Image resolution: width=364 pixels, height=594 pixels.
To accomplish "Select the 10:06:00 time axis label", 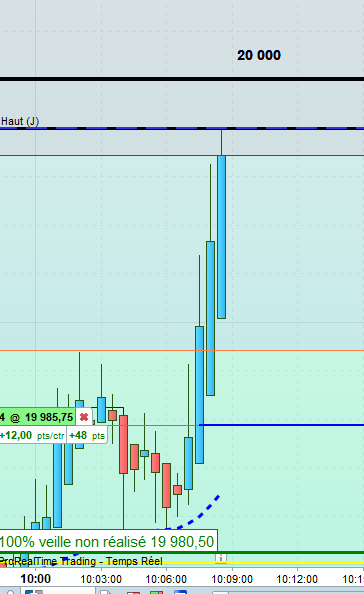I will coord(166,579).
